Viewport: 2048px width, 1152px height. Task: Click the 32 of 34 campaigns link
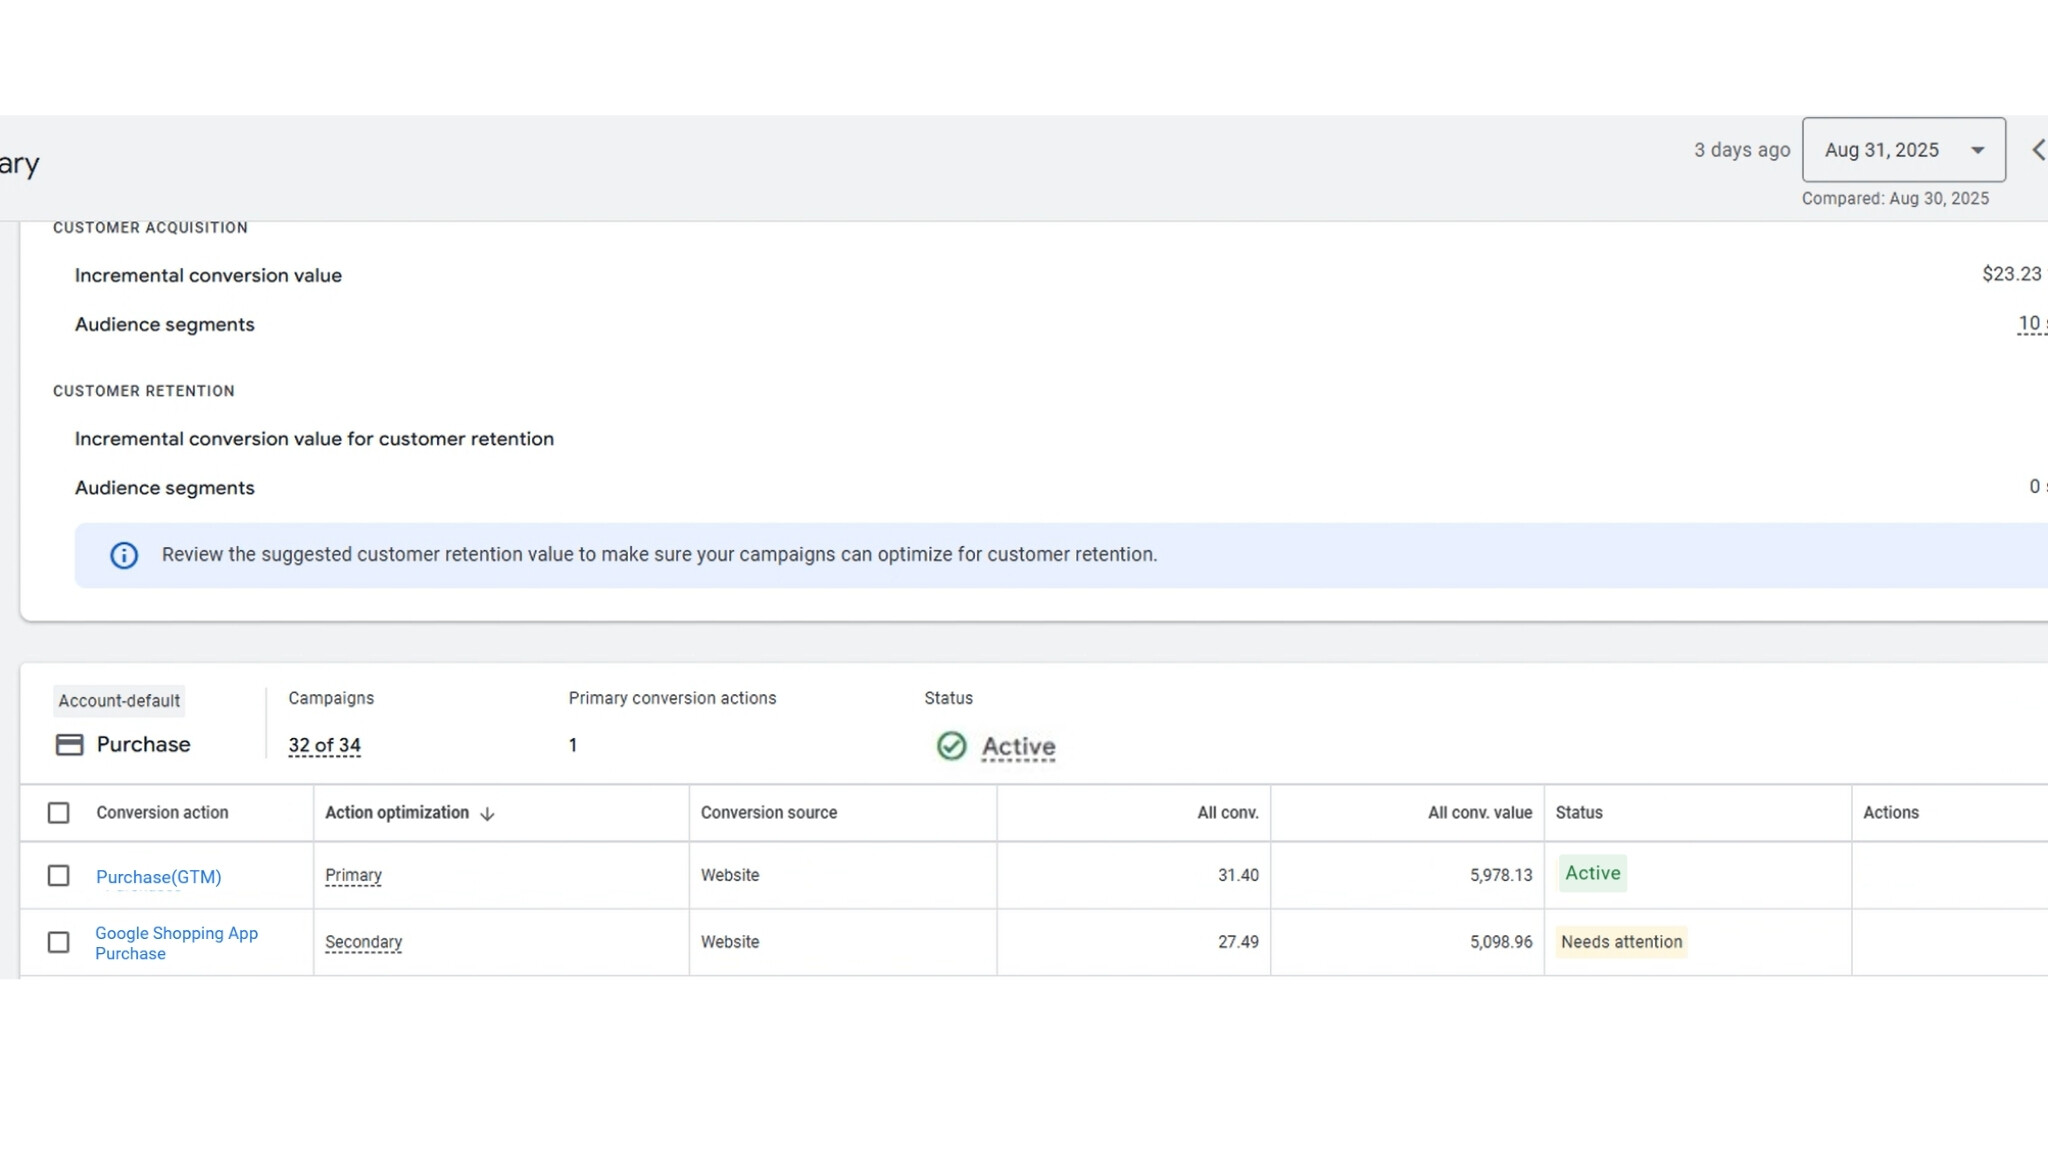click(324, 746)
